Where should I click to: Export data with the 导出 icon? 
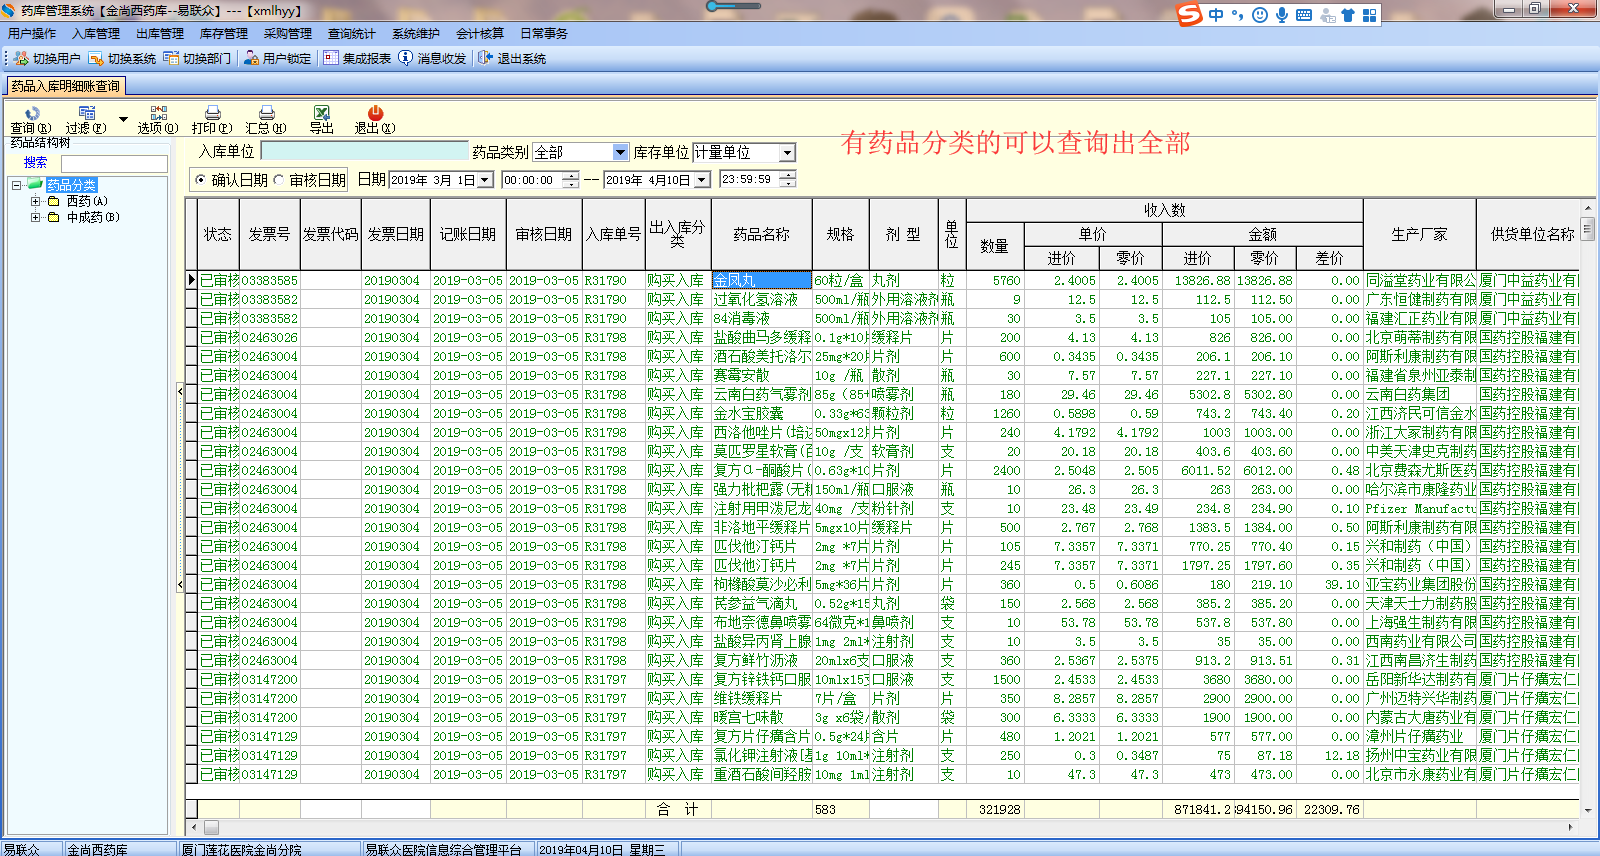pyautogui.click(x=321, y=120)
